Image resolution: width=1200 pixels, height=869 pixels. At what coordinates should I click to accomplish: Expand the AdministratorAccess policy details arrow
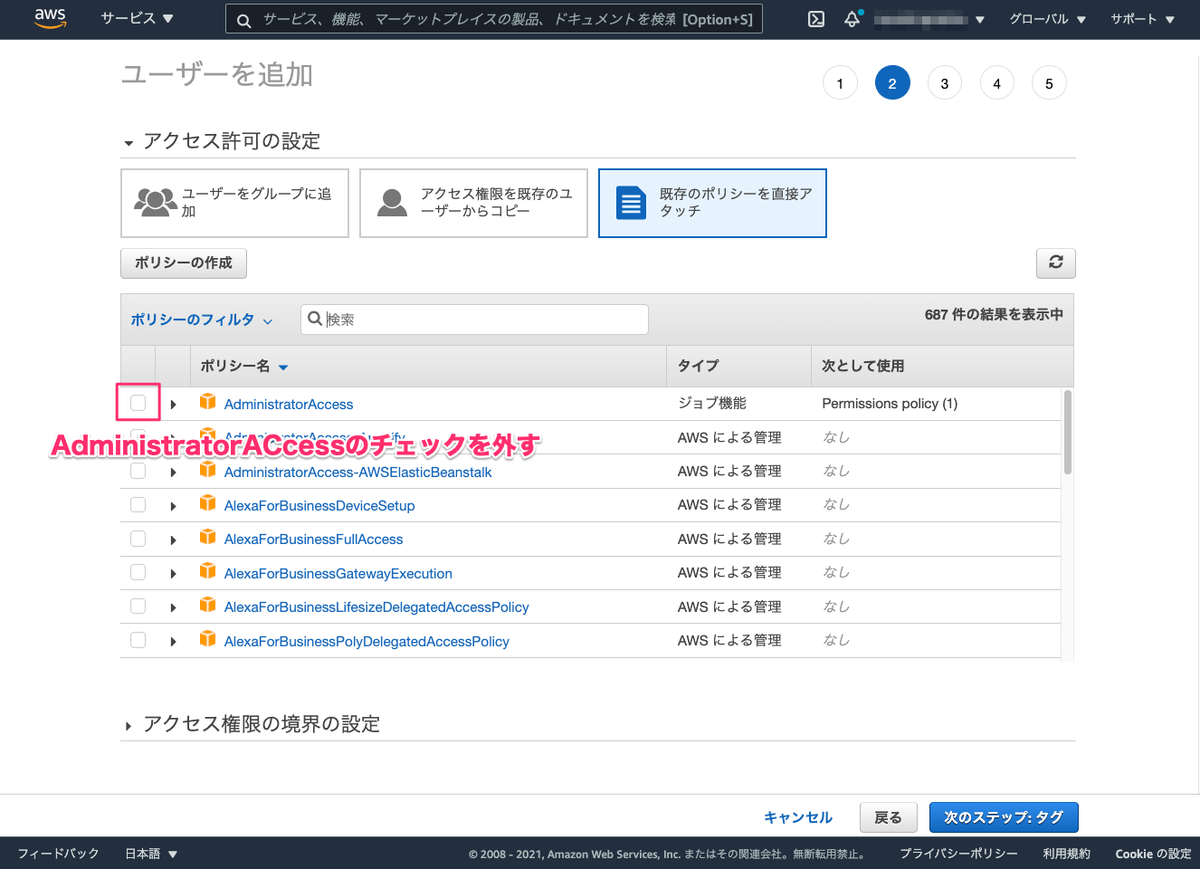172,404
